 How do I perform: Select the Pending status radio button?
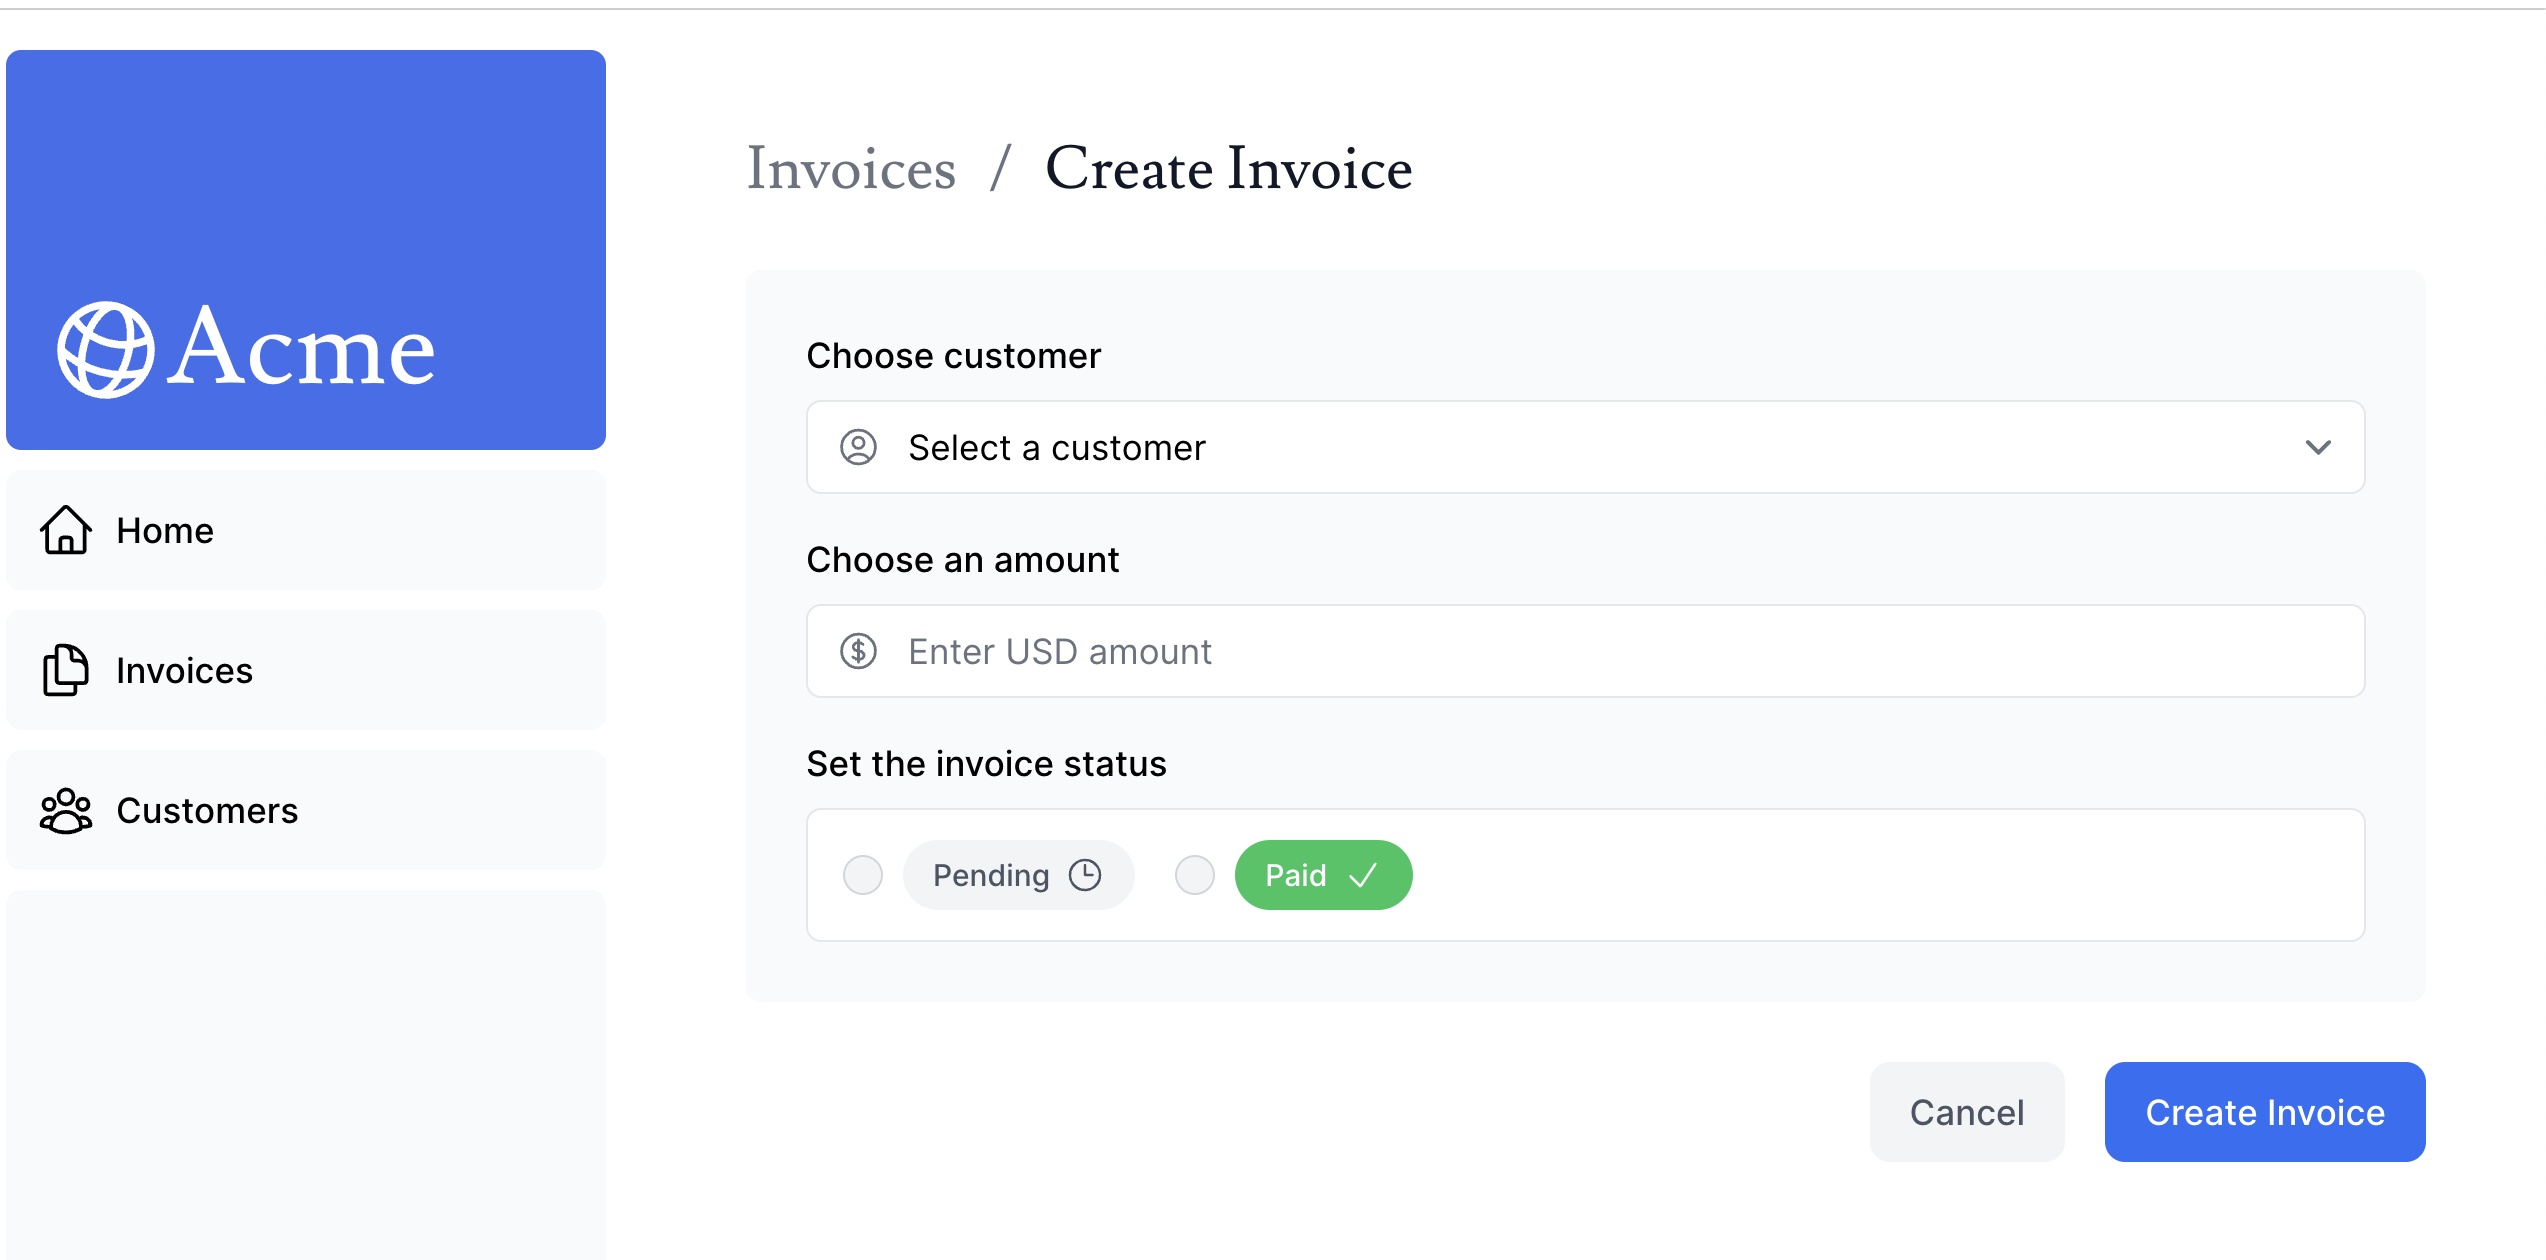point(863,875)
